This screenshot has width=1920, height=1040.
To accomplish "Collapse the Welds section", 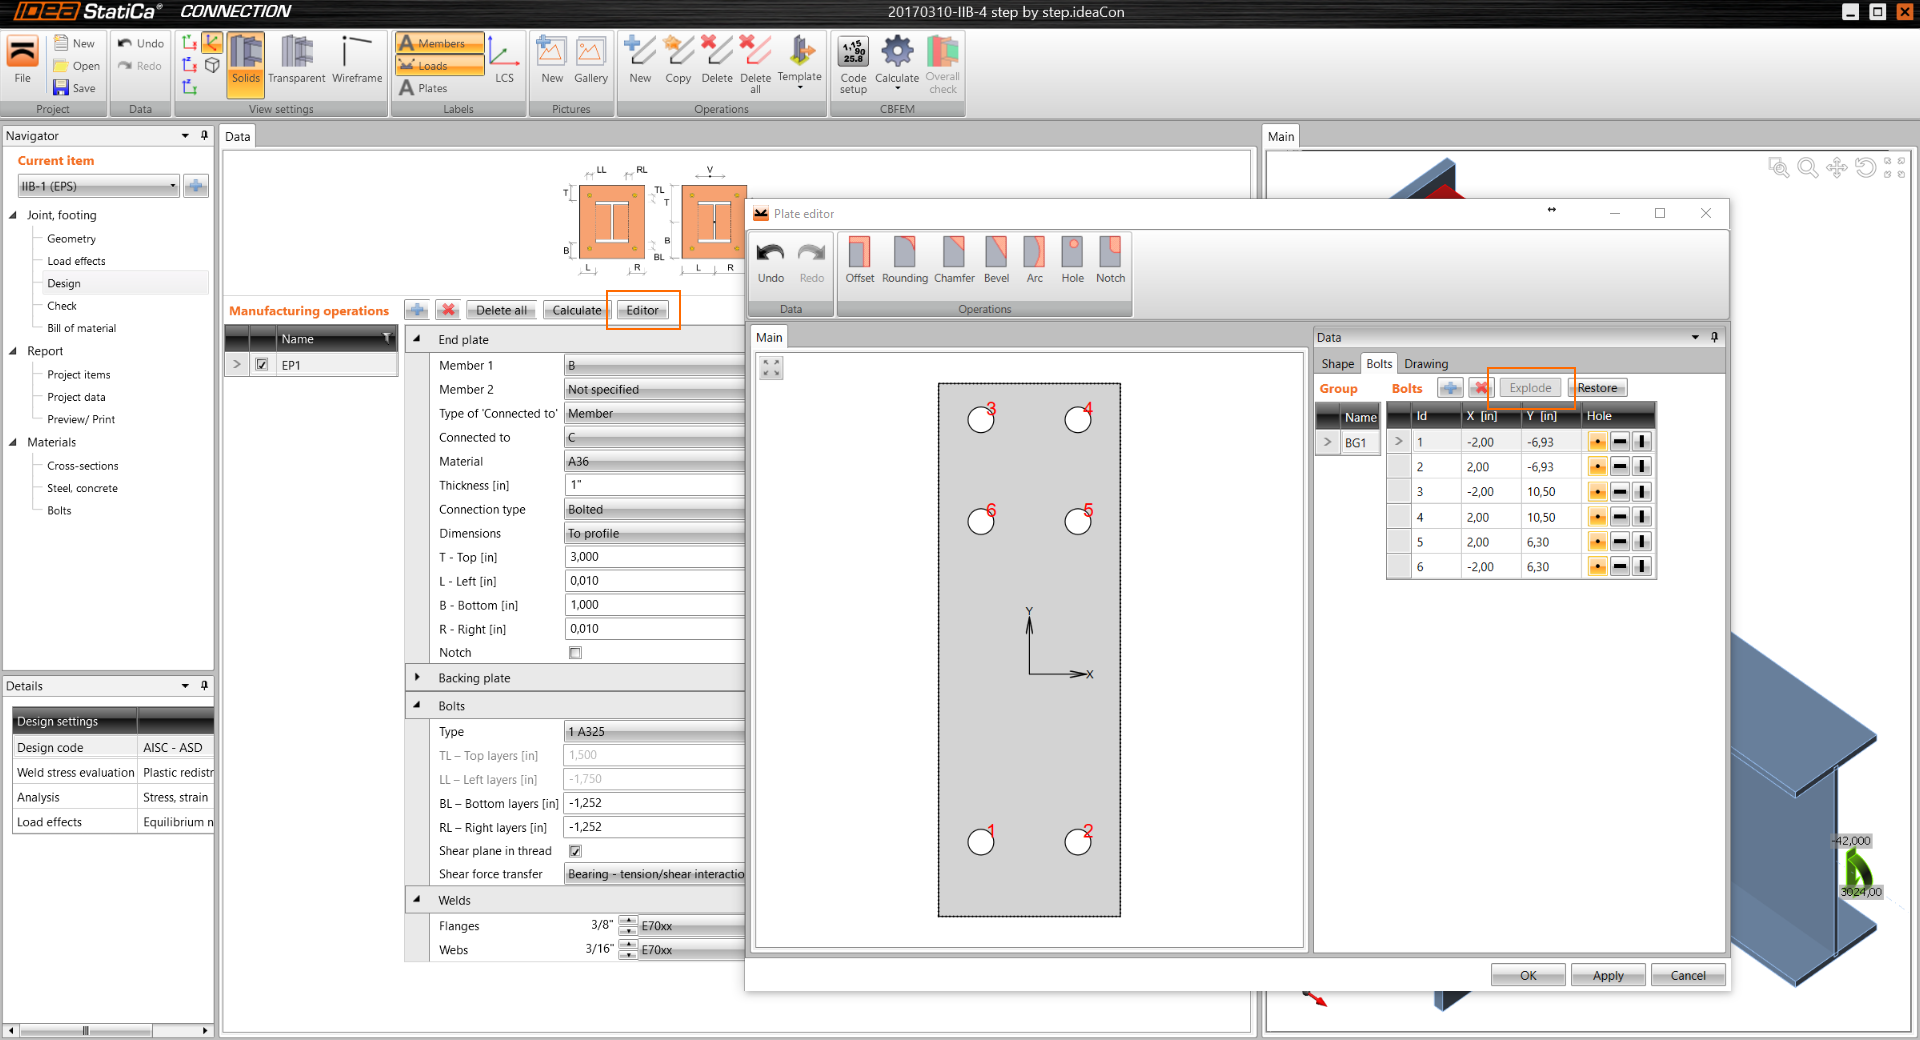I will pyautogui.click(x=417, y=900).
